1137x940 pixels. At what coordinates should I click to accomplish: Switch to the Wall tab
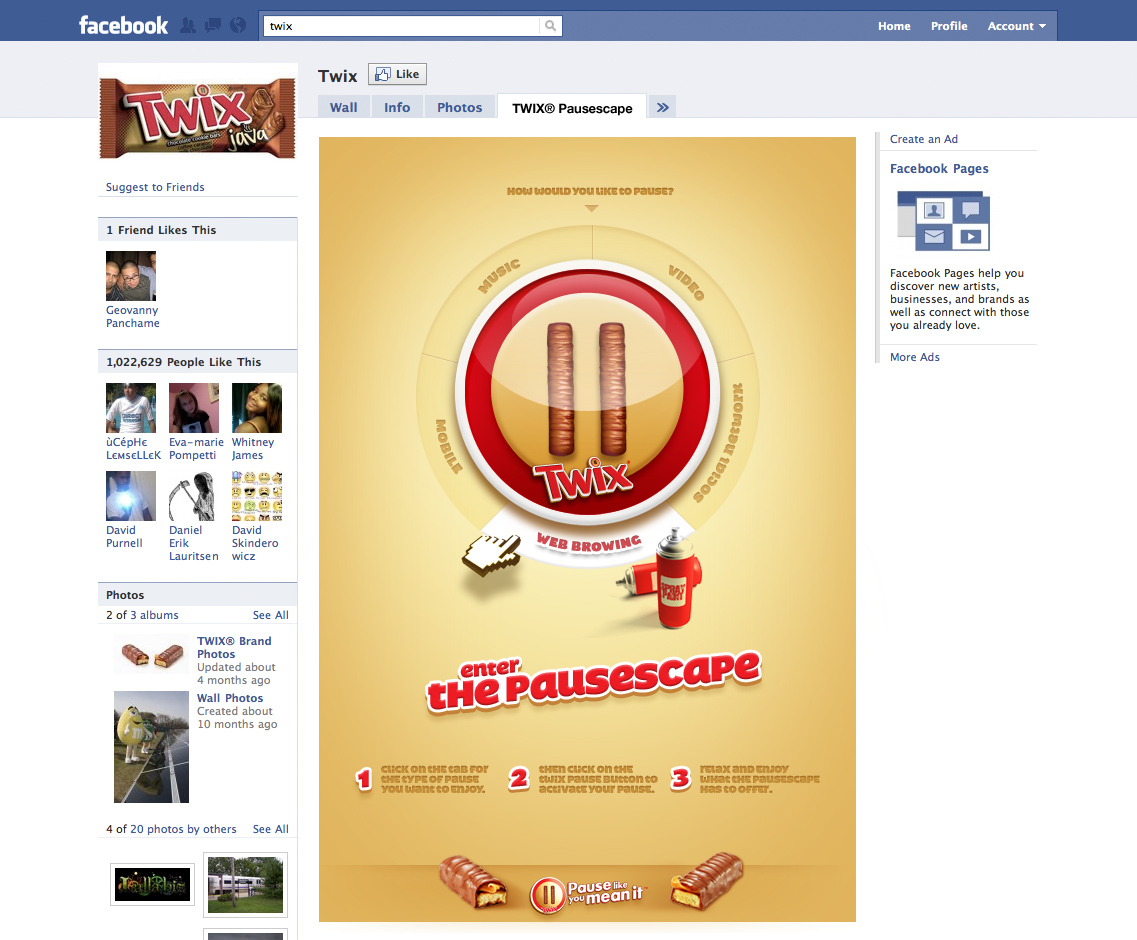point(344,107)
